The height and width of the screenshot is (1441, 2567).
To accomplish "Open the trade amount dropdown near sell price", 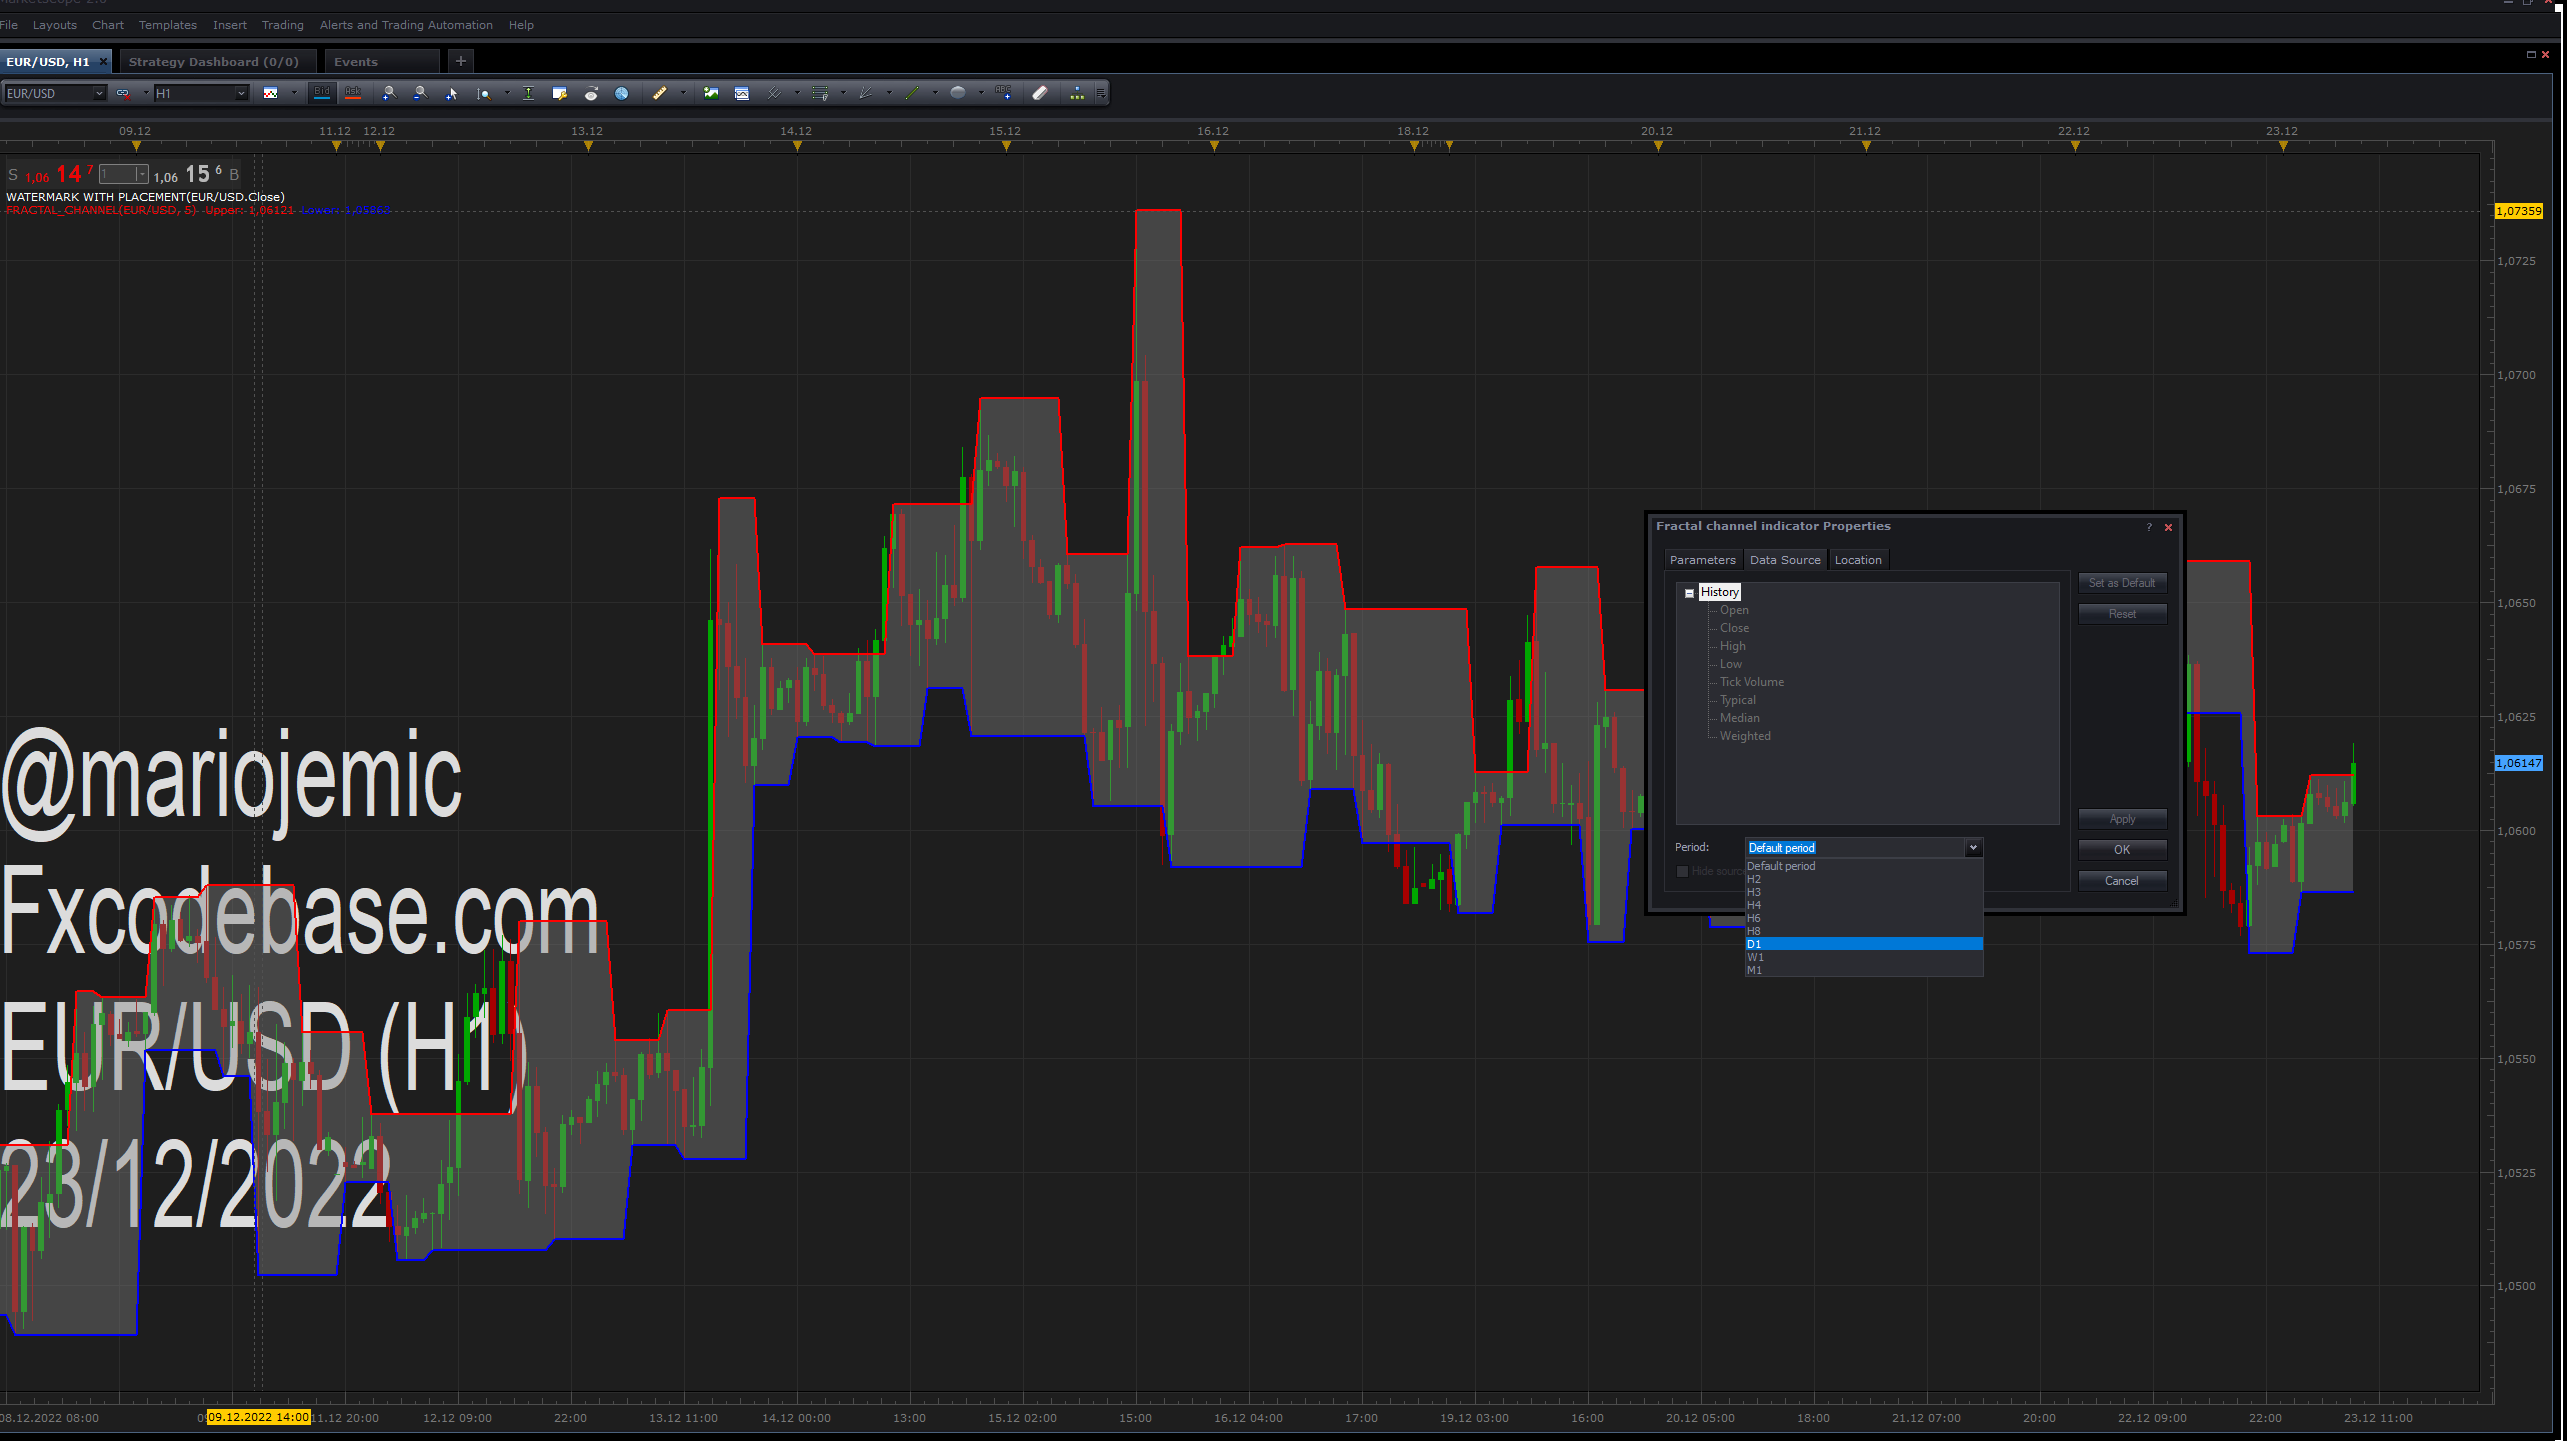I will coord(142,174).
